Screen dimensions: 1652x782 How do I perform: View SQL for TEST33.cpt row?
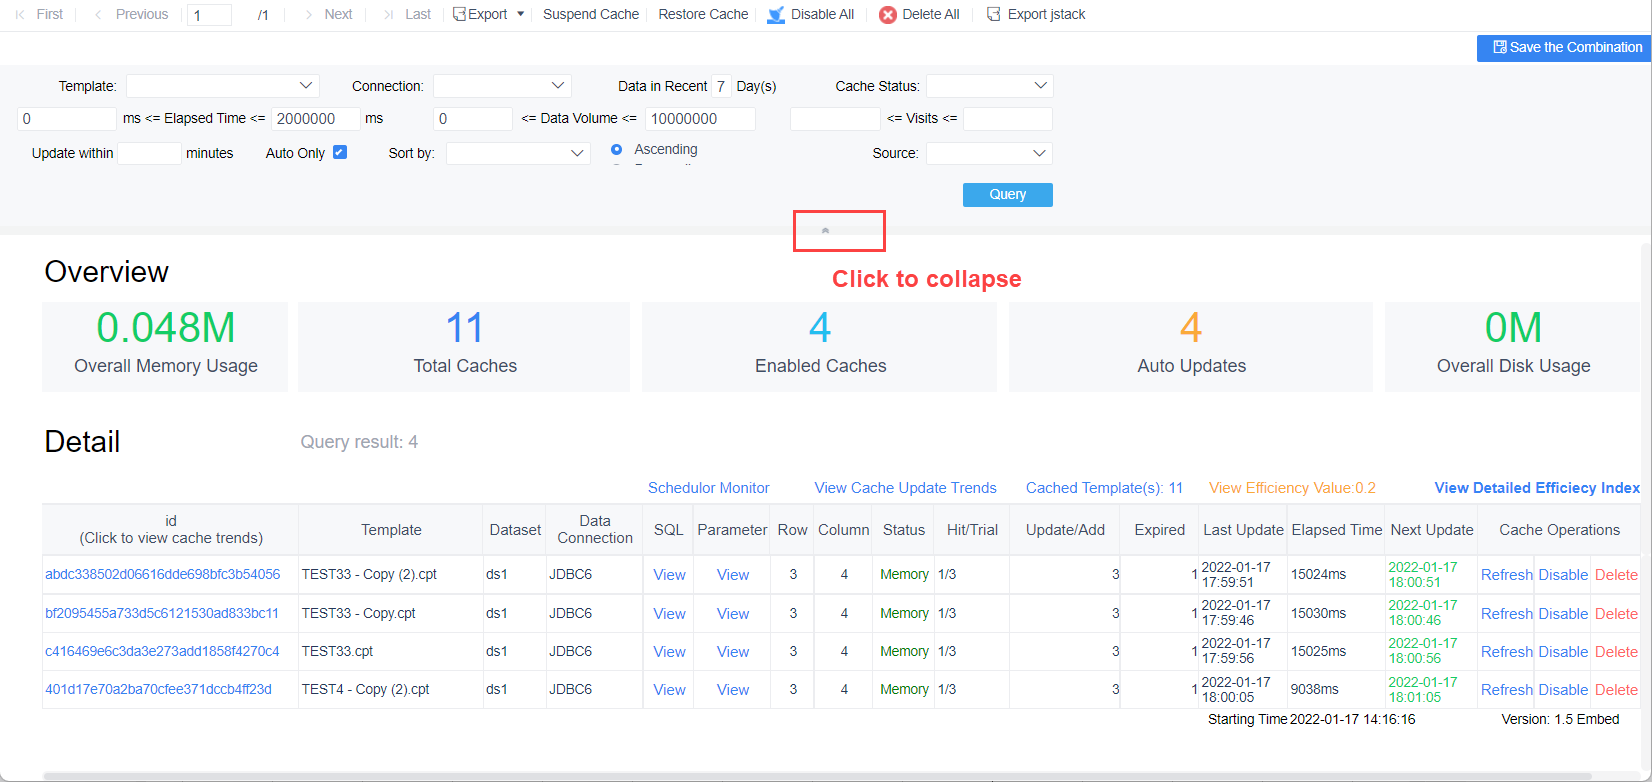669,652
